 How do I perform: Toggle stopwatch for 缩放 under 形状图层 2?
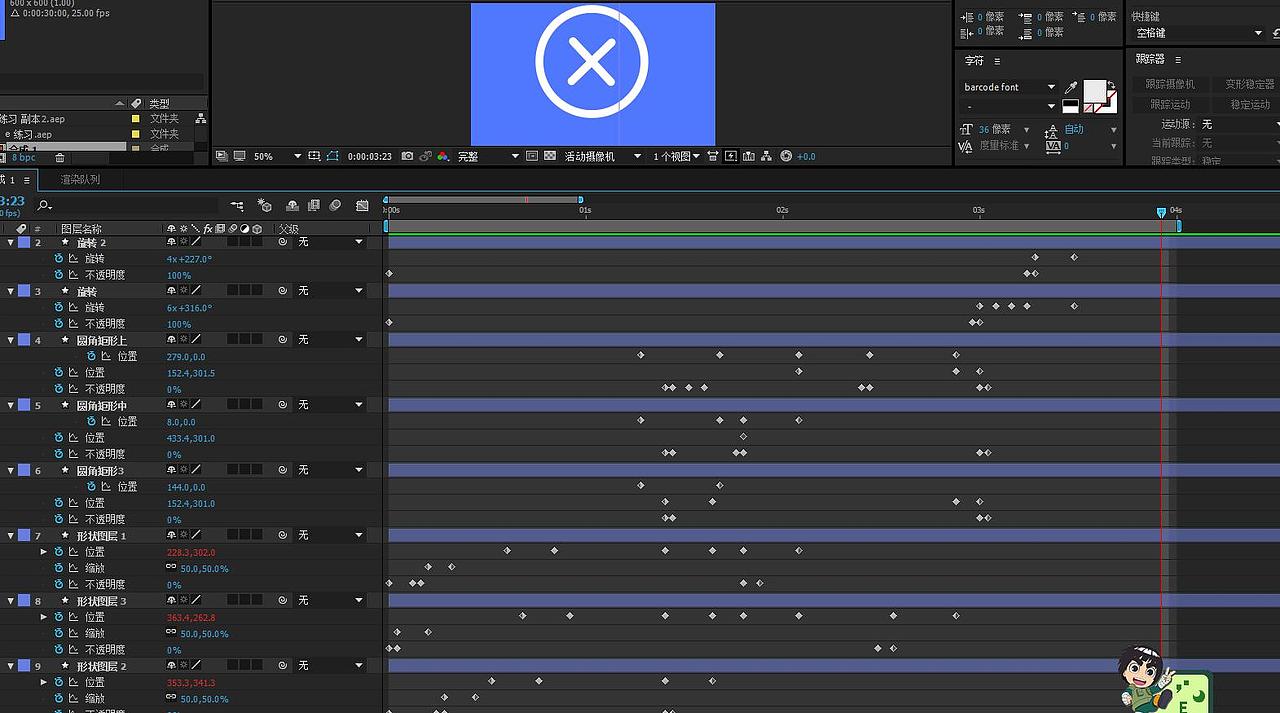[59, 698]
